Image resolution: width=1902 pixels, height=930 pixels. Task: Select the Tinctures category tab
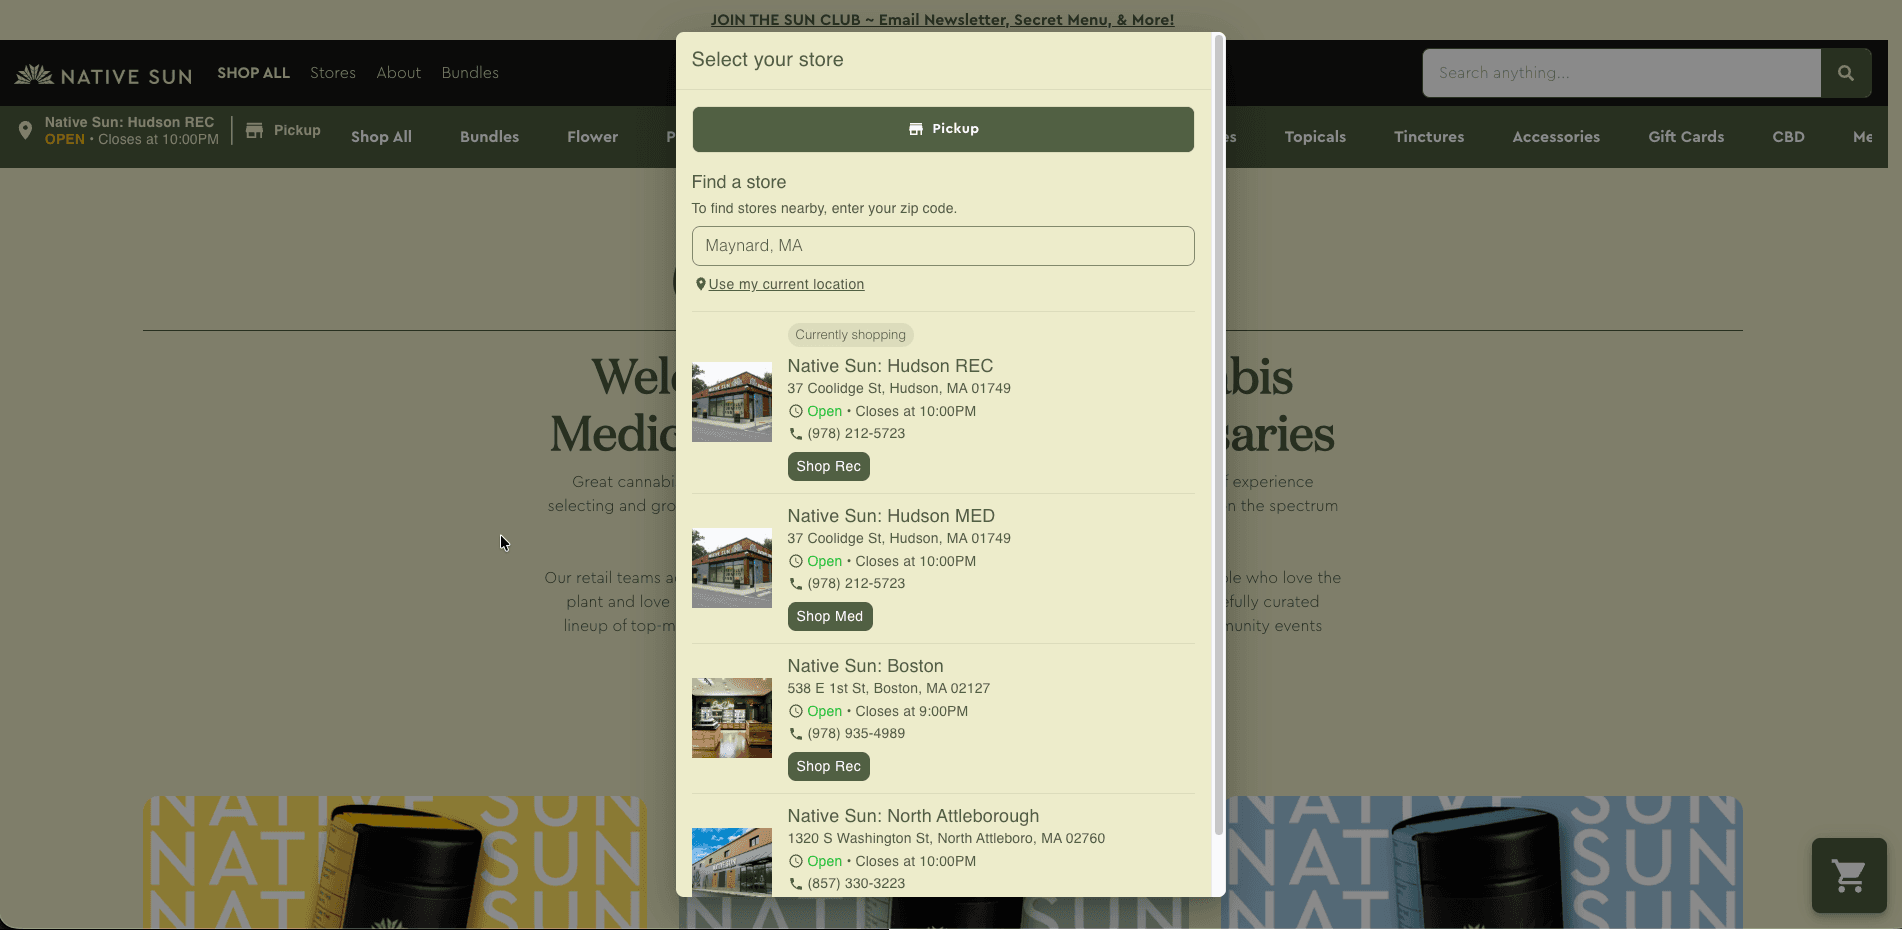pos(1429,137)
